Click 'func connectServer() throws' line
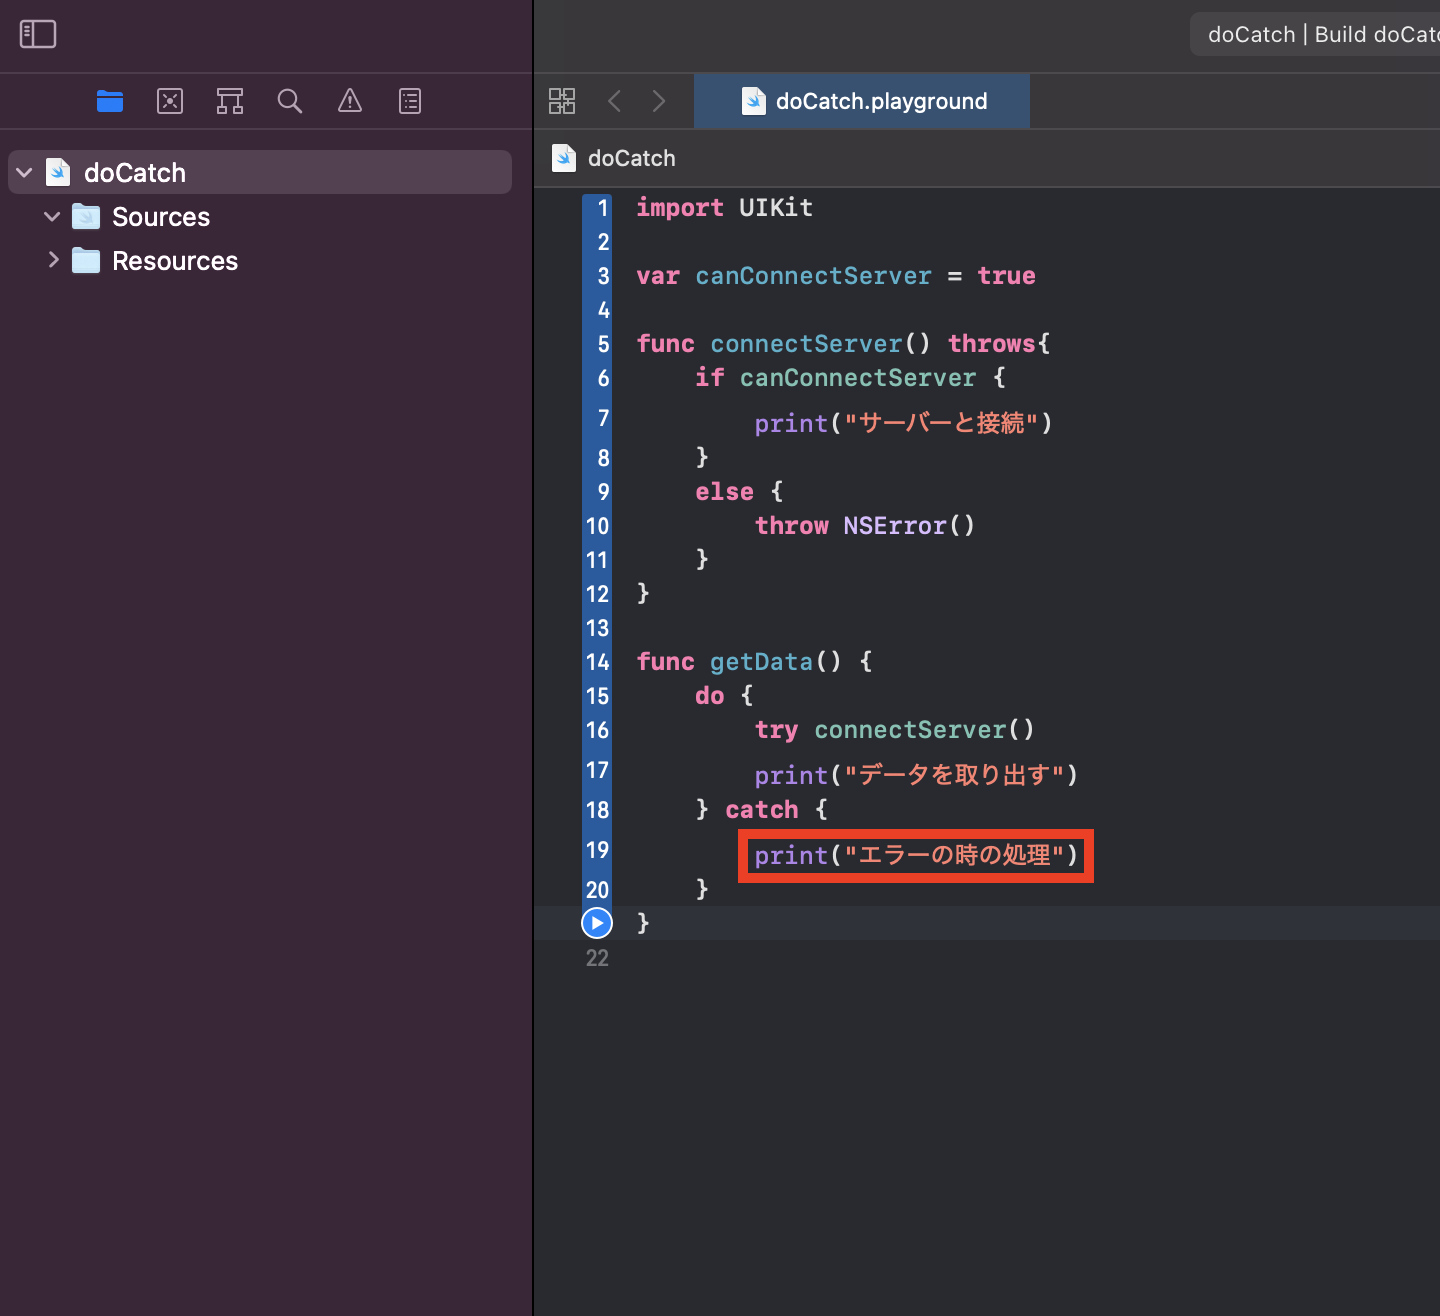This screenshot has height=1316, width=1440. pyautogui.click(x=843, y=344)
